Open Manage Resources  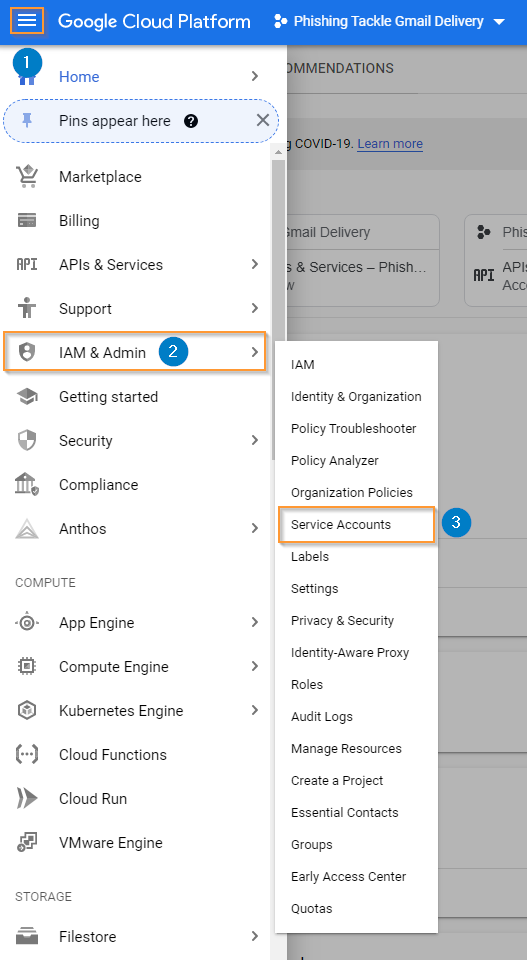point(356,749)
